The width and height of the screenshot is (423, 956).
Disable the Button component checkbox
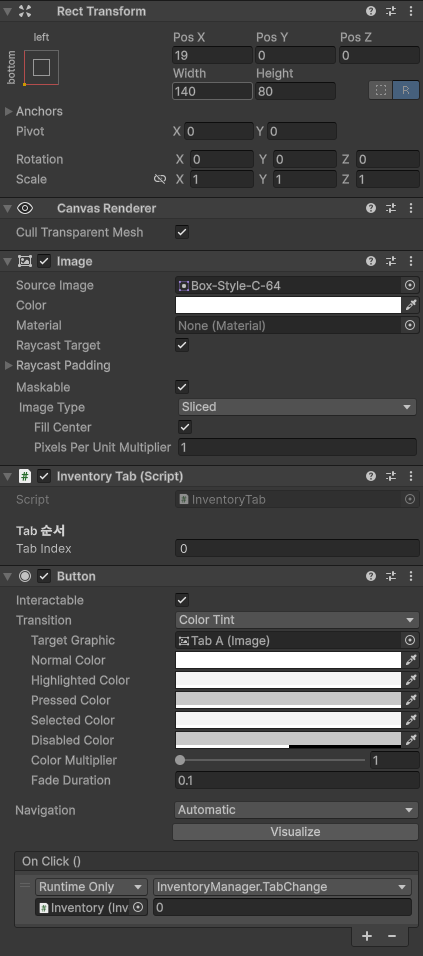[x=44, y=576]
